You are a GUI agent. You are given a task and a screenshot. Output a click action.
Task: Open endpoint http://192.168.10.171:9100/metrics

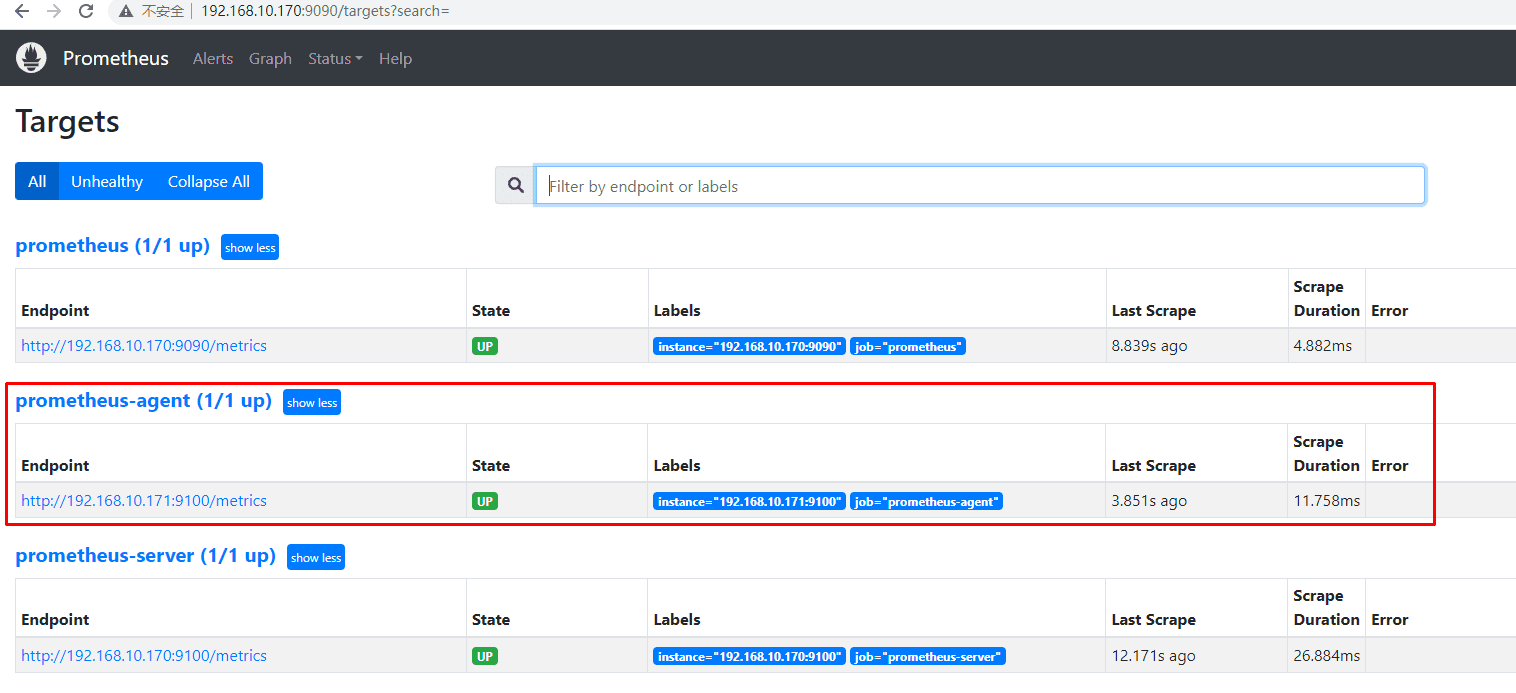click(x=144, y=501)
